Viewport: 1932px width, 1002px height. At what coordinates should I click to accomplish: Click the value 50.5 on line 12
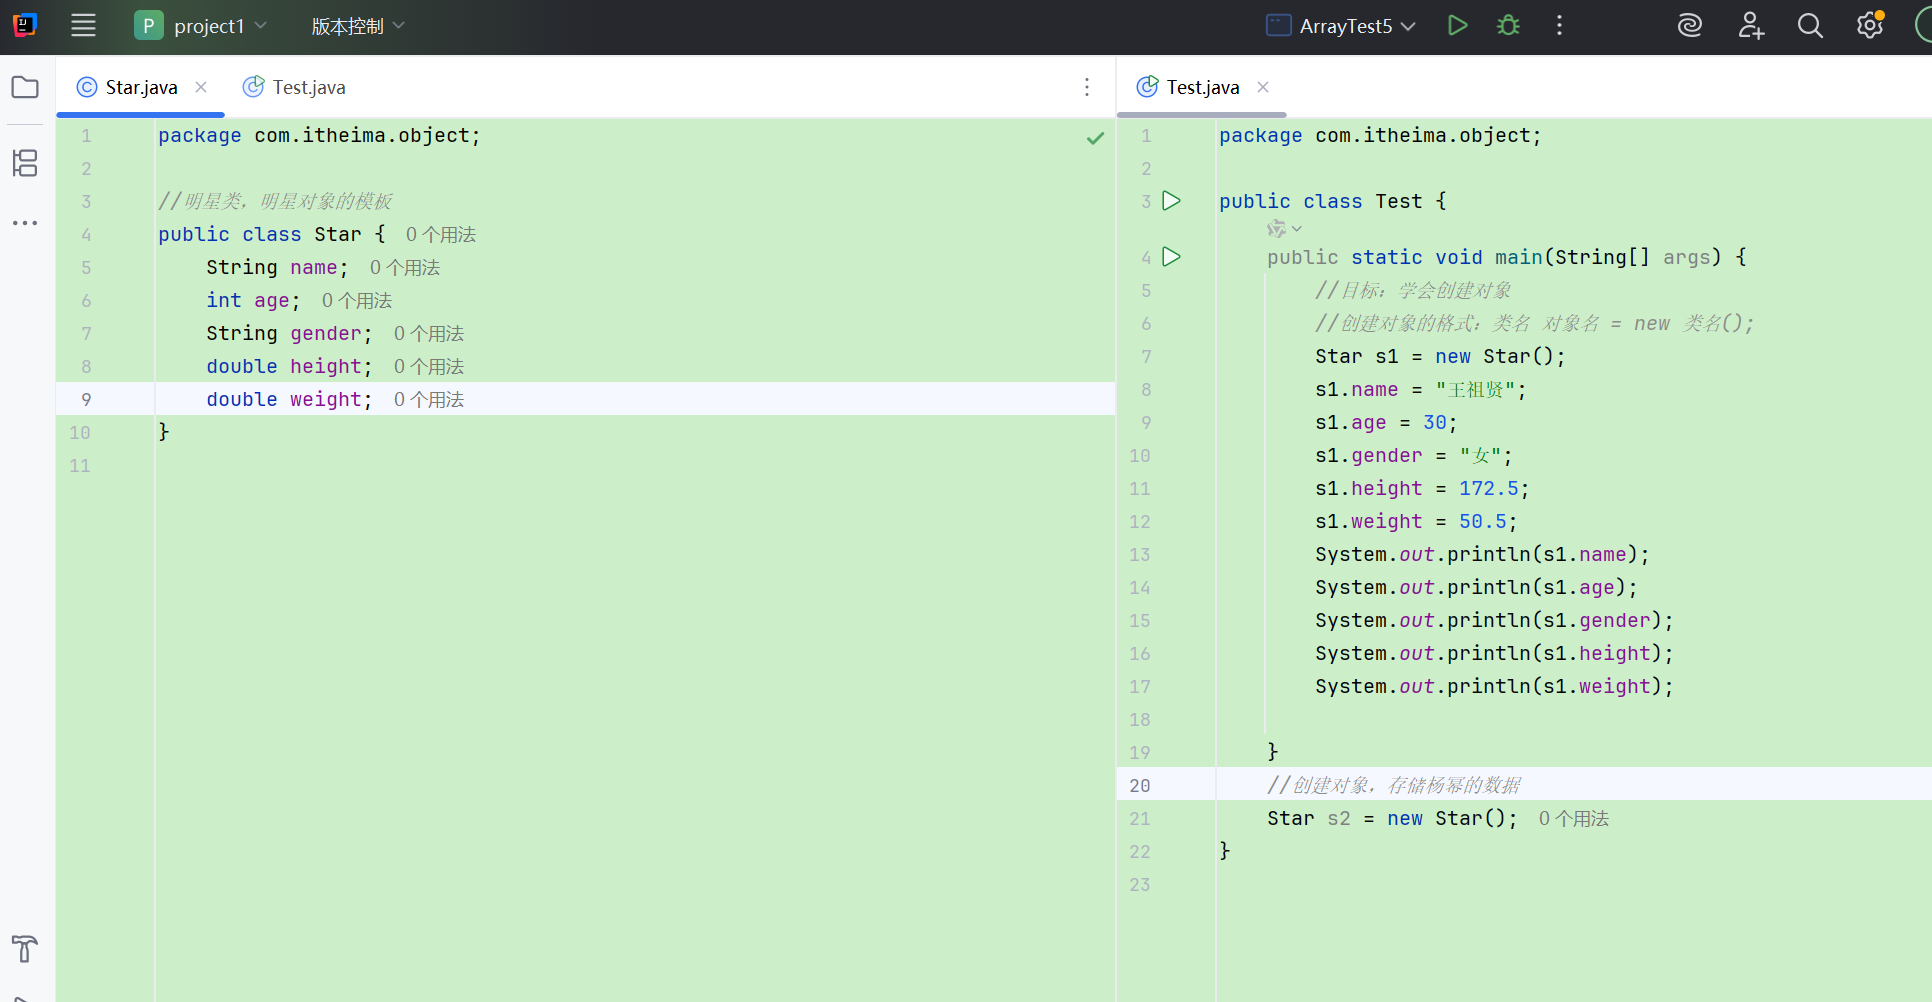click(x=1483, y=521)
